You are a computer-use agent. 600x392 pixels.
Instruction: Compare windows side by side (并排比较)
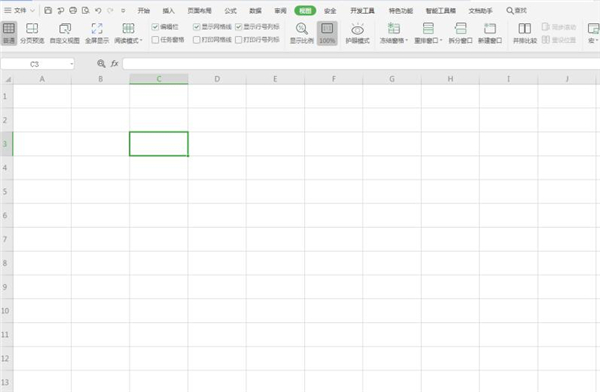pos(525,33)
